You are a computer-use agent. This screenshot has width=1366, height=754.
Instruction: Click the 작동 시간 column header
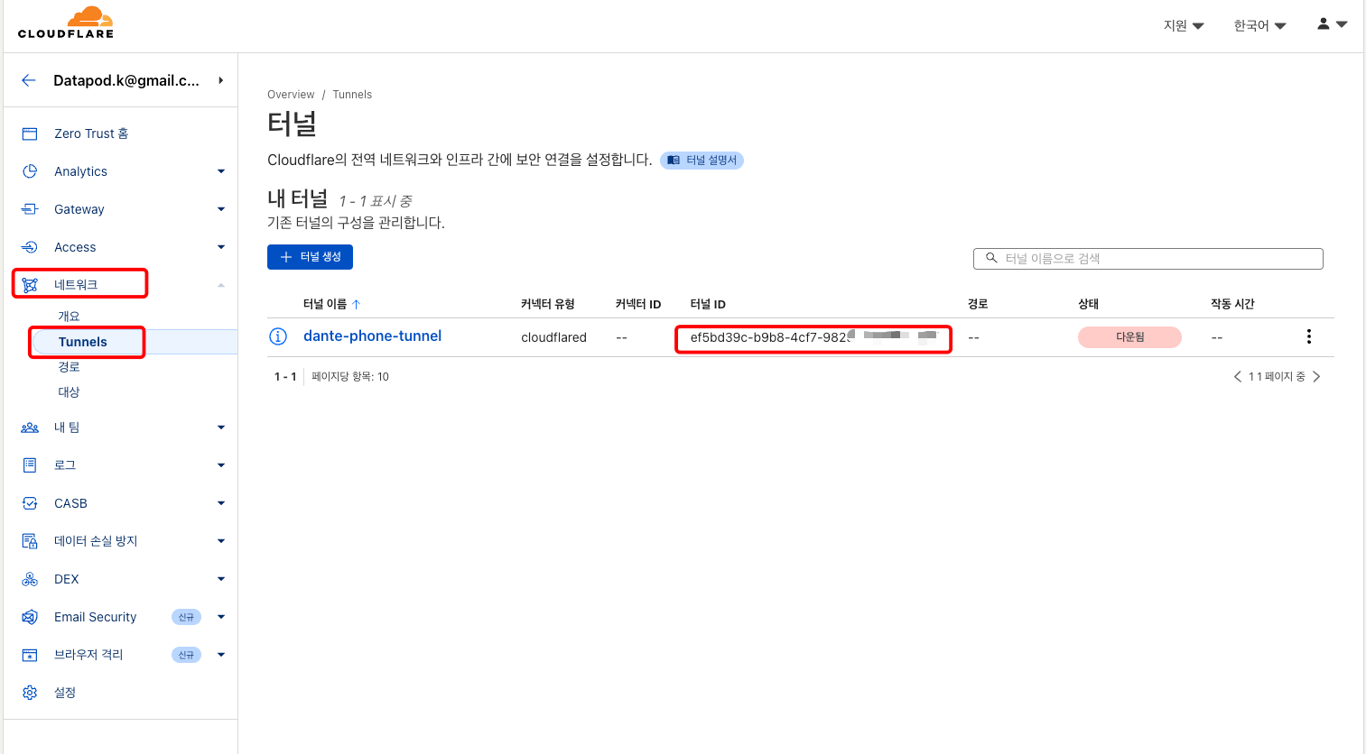coord(1232,304)
